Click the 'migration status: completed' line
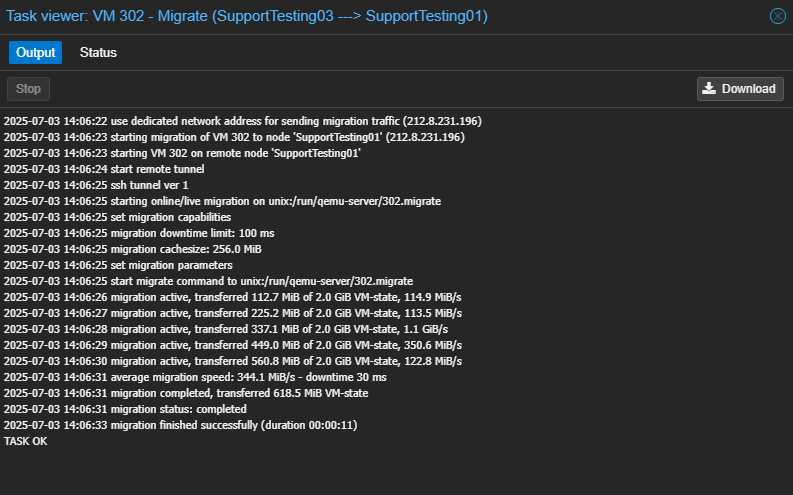 (x=125, y=409)
